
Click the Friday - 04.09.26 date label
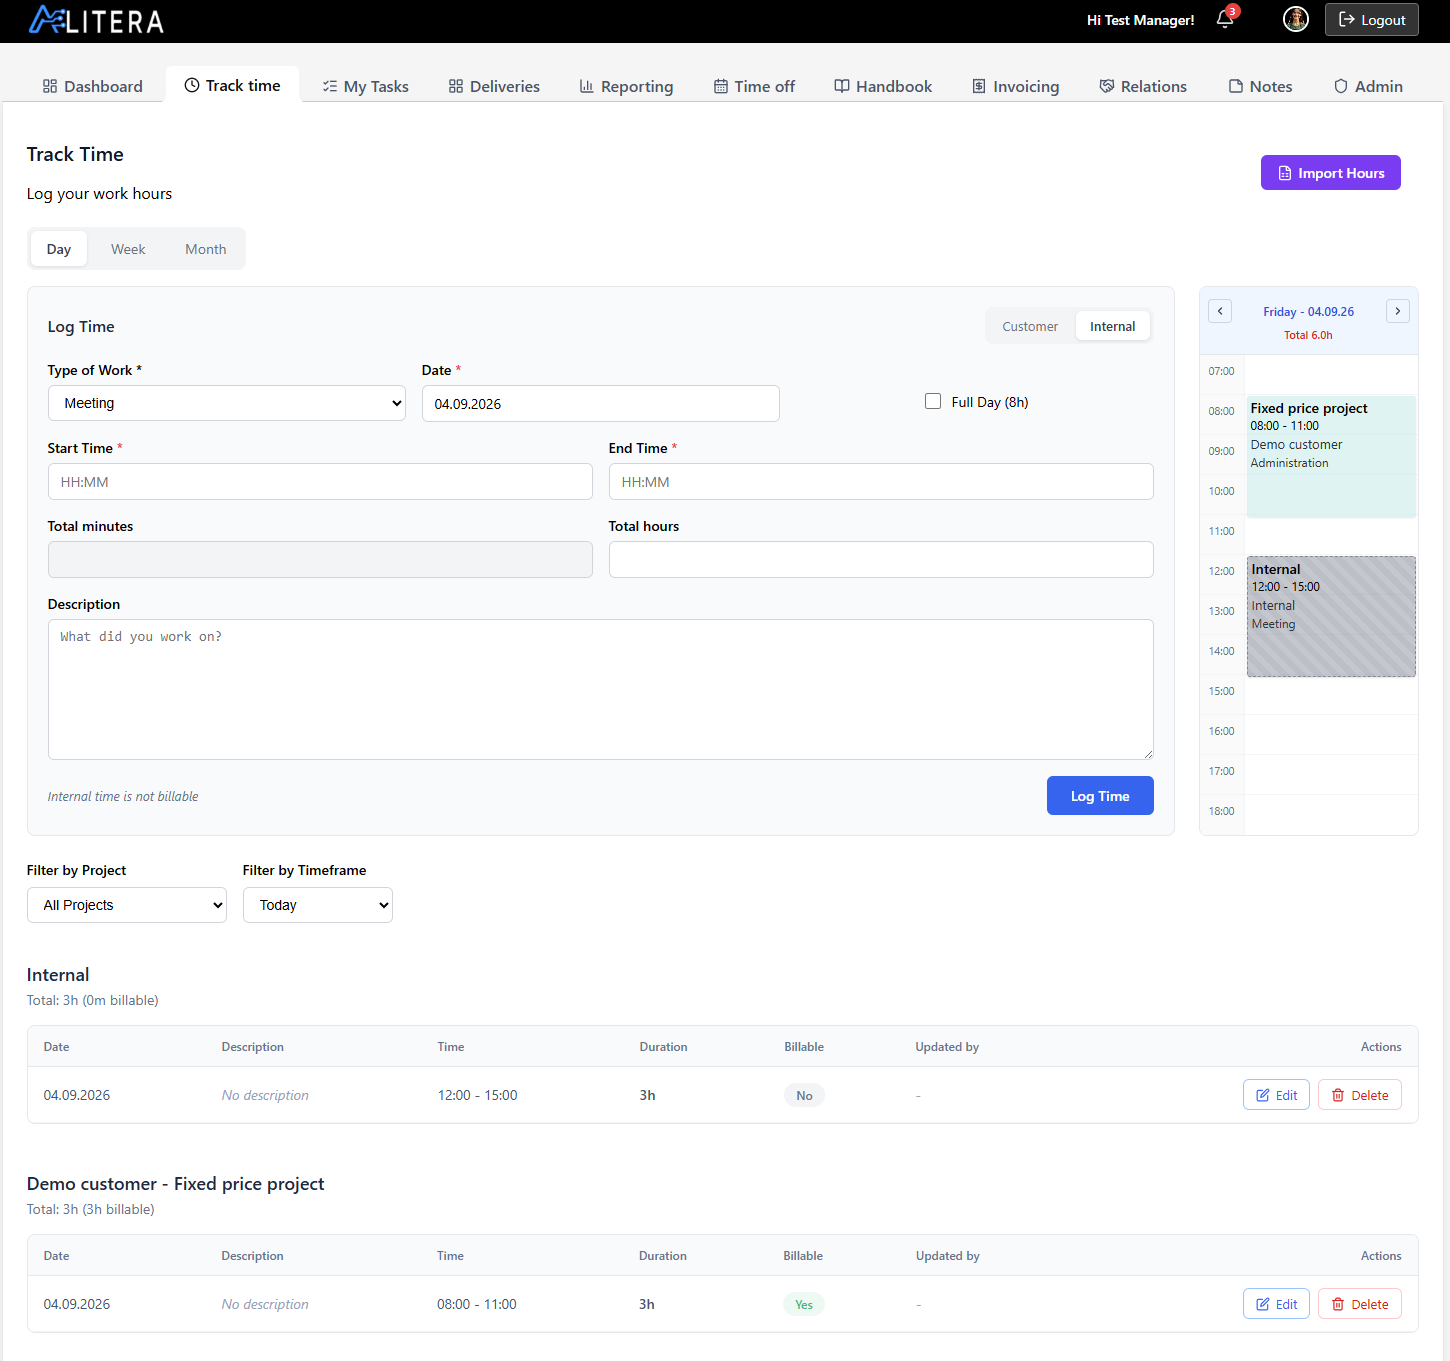pyautogui.click(x=1308, y=312)
